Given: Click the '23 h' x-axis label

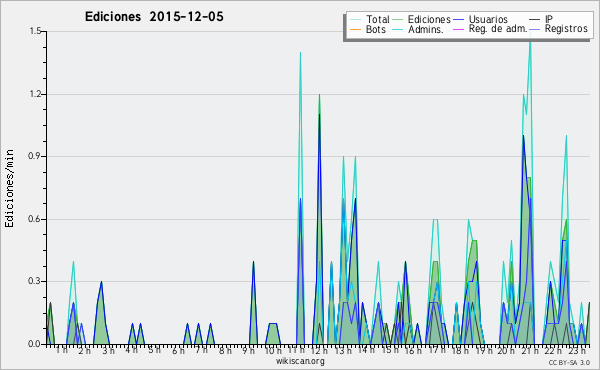Looking at the screenshot, I should pyautogui.click(x=577, y=350).
